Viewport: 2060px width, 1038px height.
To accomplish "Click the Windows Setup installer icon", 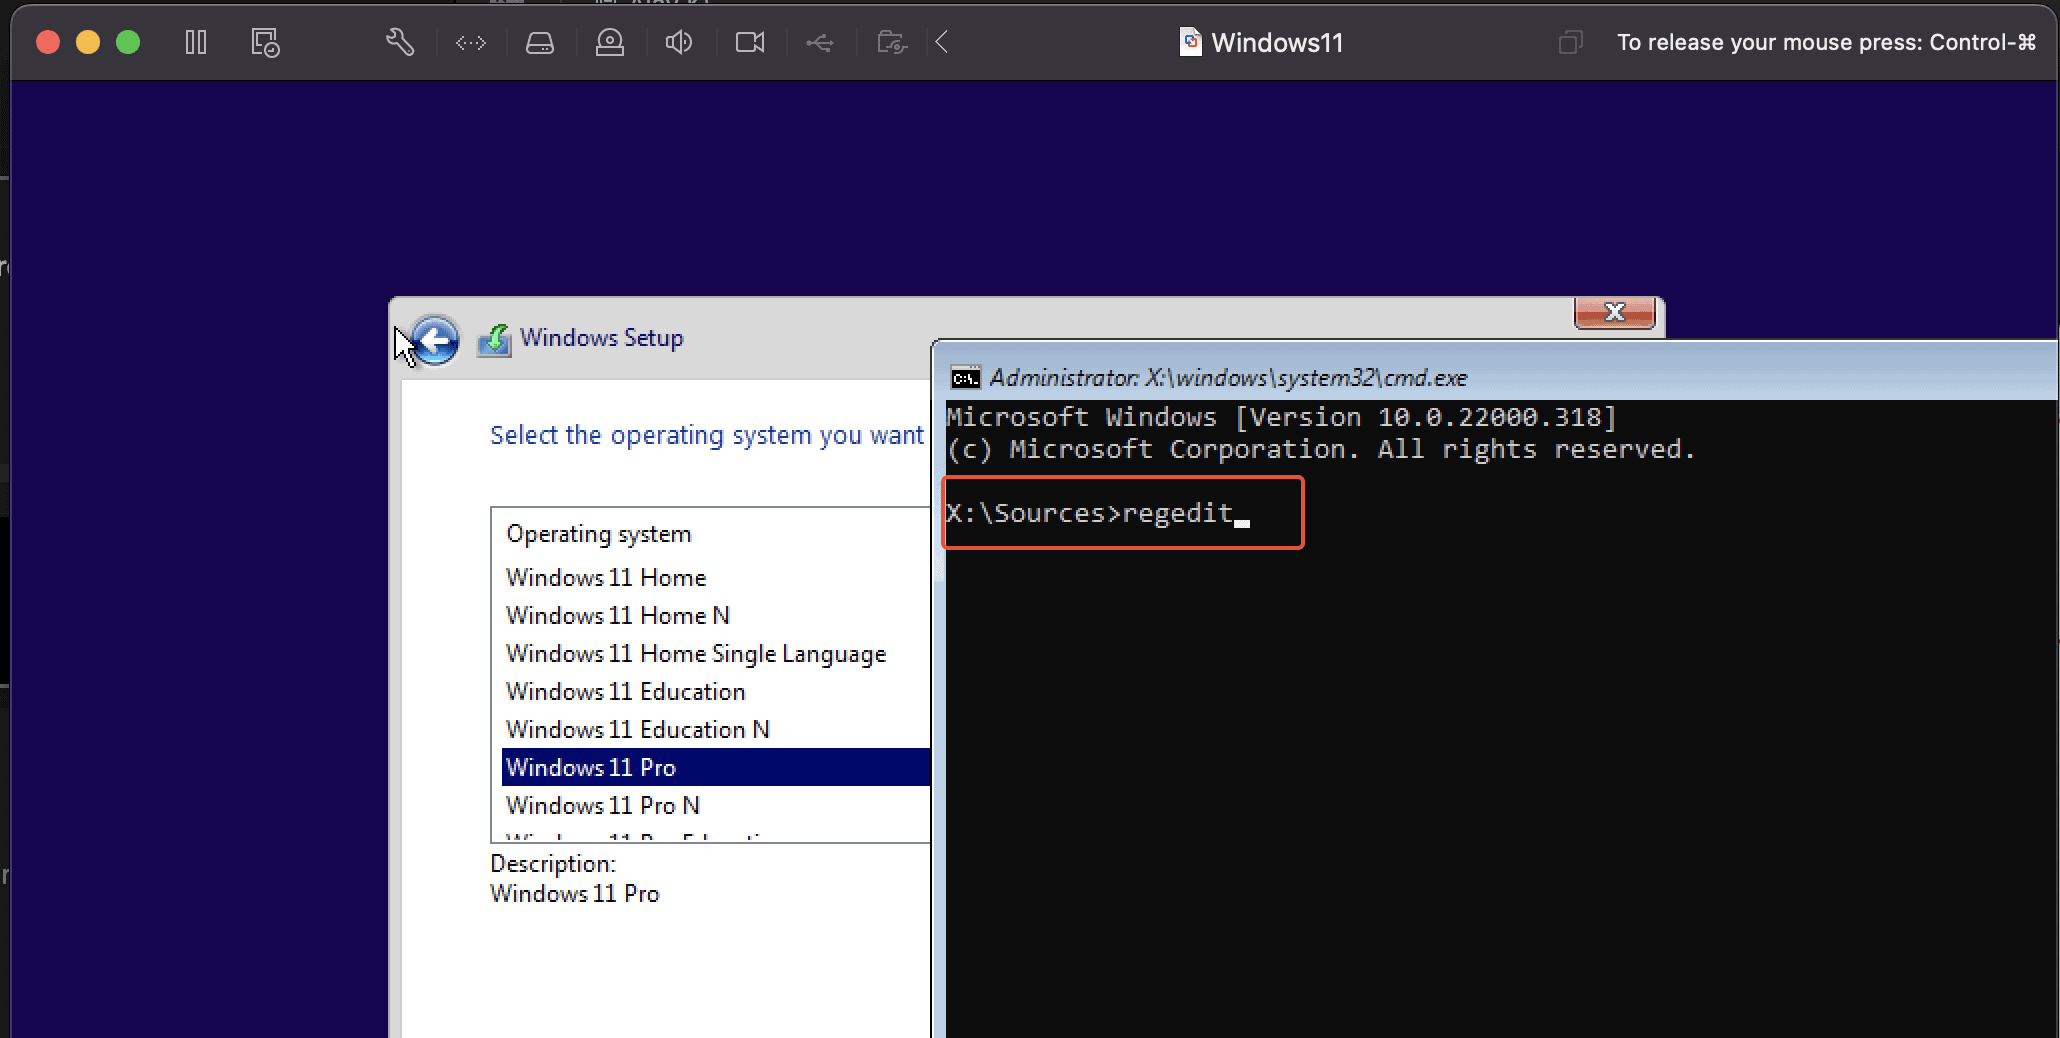I will tap(494, 340).
